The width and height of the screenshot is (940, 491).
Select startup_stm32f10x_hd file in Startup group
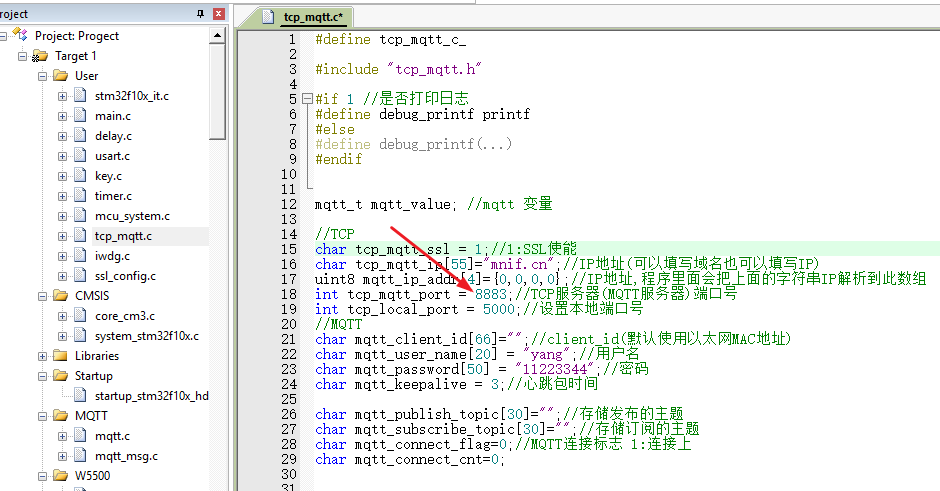click(151, 396)
